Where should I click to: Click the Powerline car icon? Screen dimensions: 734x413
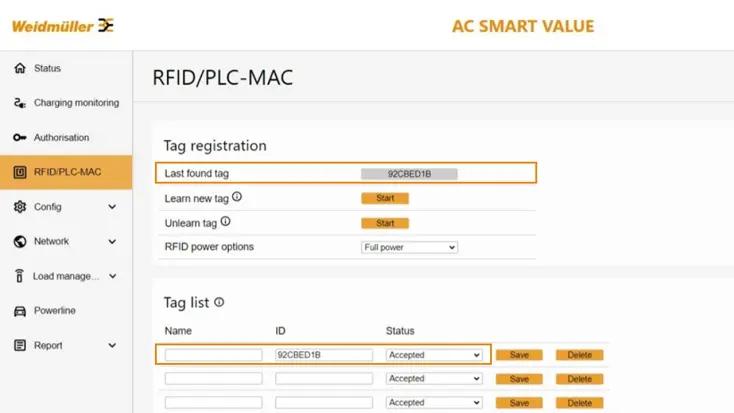coord(19,311)
